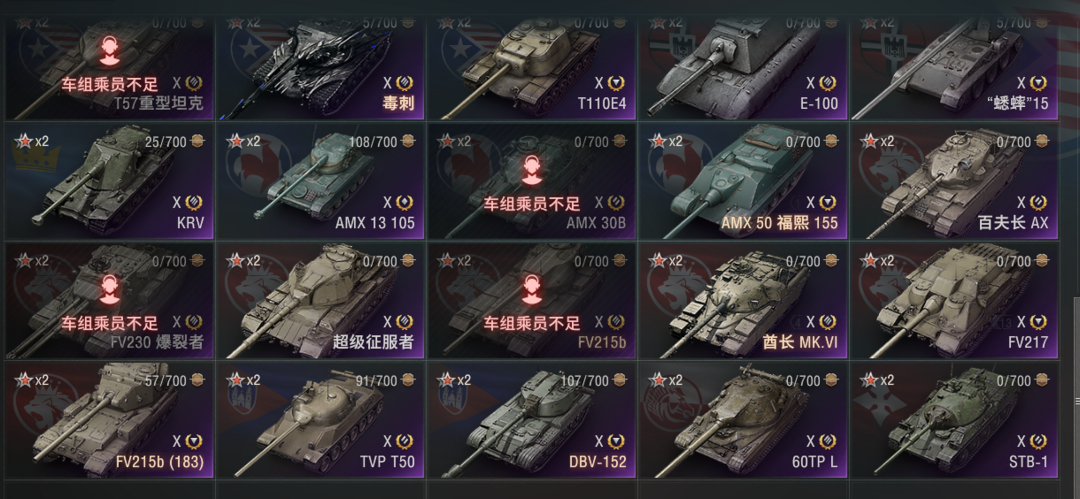Select the AMX 50 福熙 155 tank
Screen dimensions: 1080x499
742,182
